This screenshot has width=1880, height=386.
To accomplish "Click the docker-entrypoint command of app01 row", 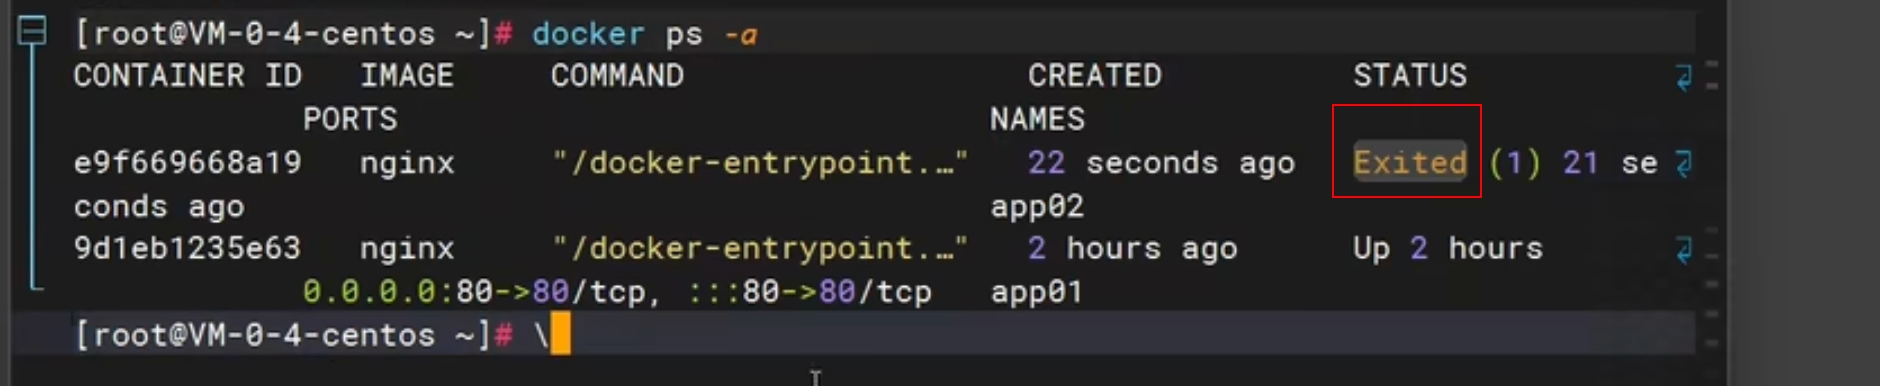I will point(760,248).
